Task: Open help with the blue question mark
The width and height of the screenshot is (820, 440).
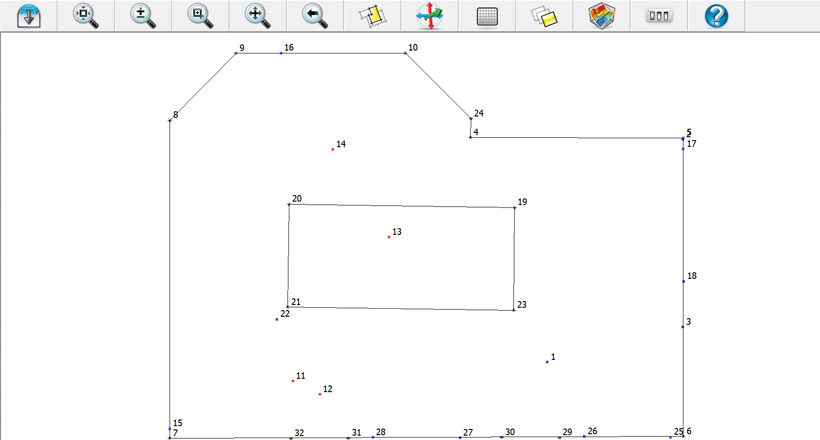Action: pyautogui.click(x=716, y=15)
